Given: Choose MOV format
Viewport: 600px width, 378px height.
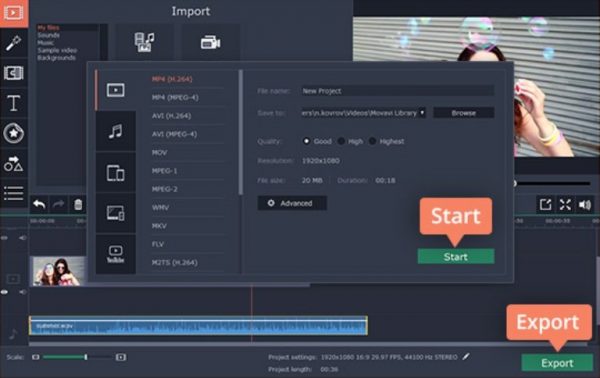Looking at the screenshot, I should click(x=160, y=152).
